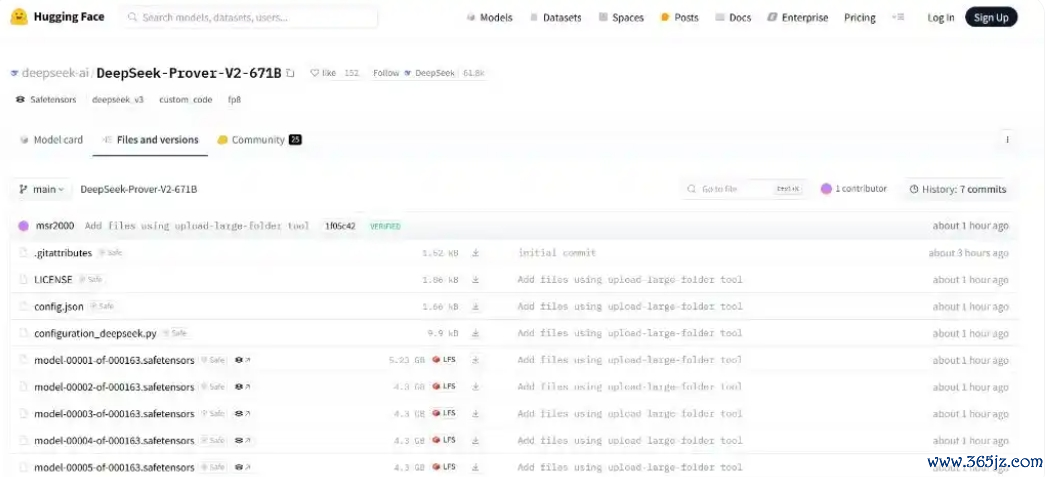Open the Datasets page
Viewport: 1050px width, 477px height.
coord(555,18)
